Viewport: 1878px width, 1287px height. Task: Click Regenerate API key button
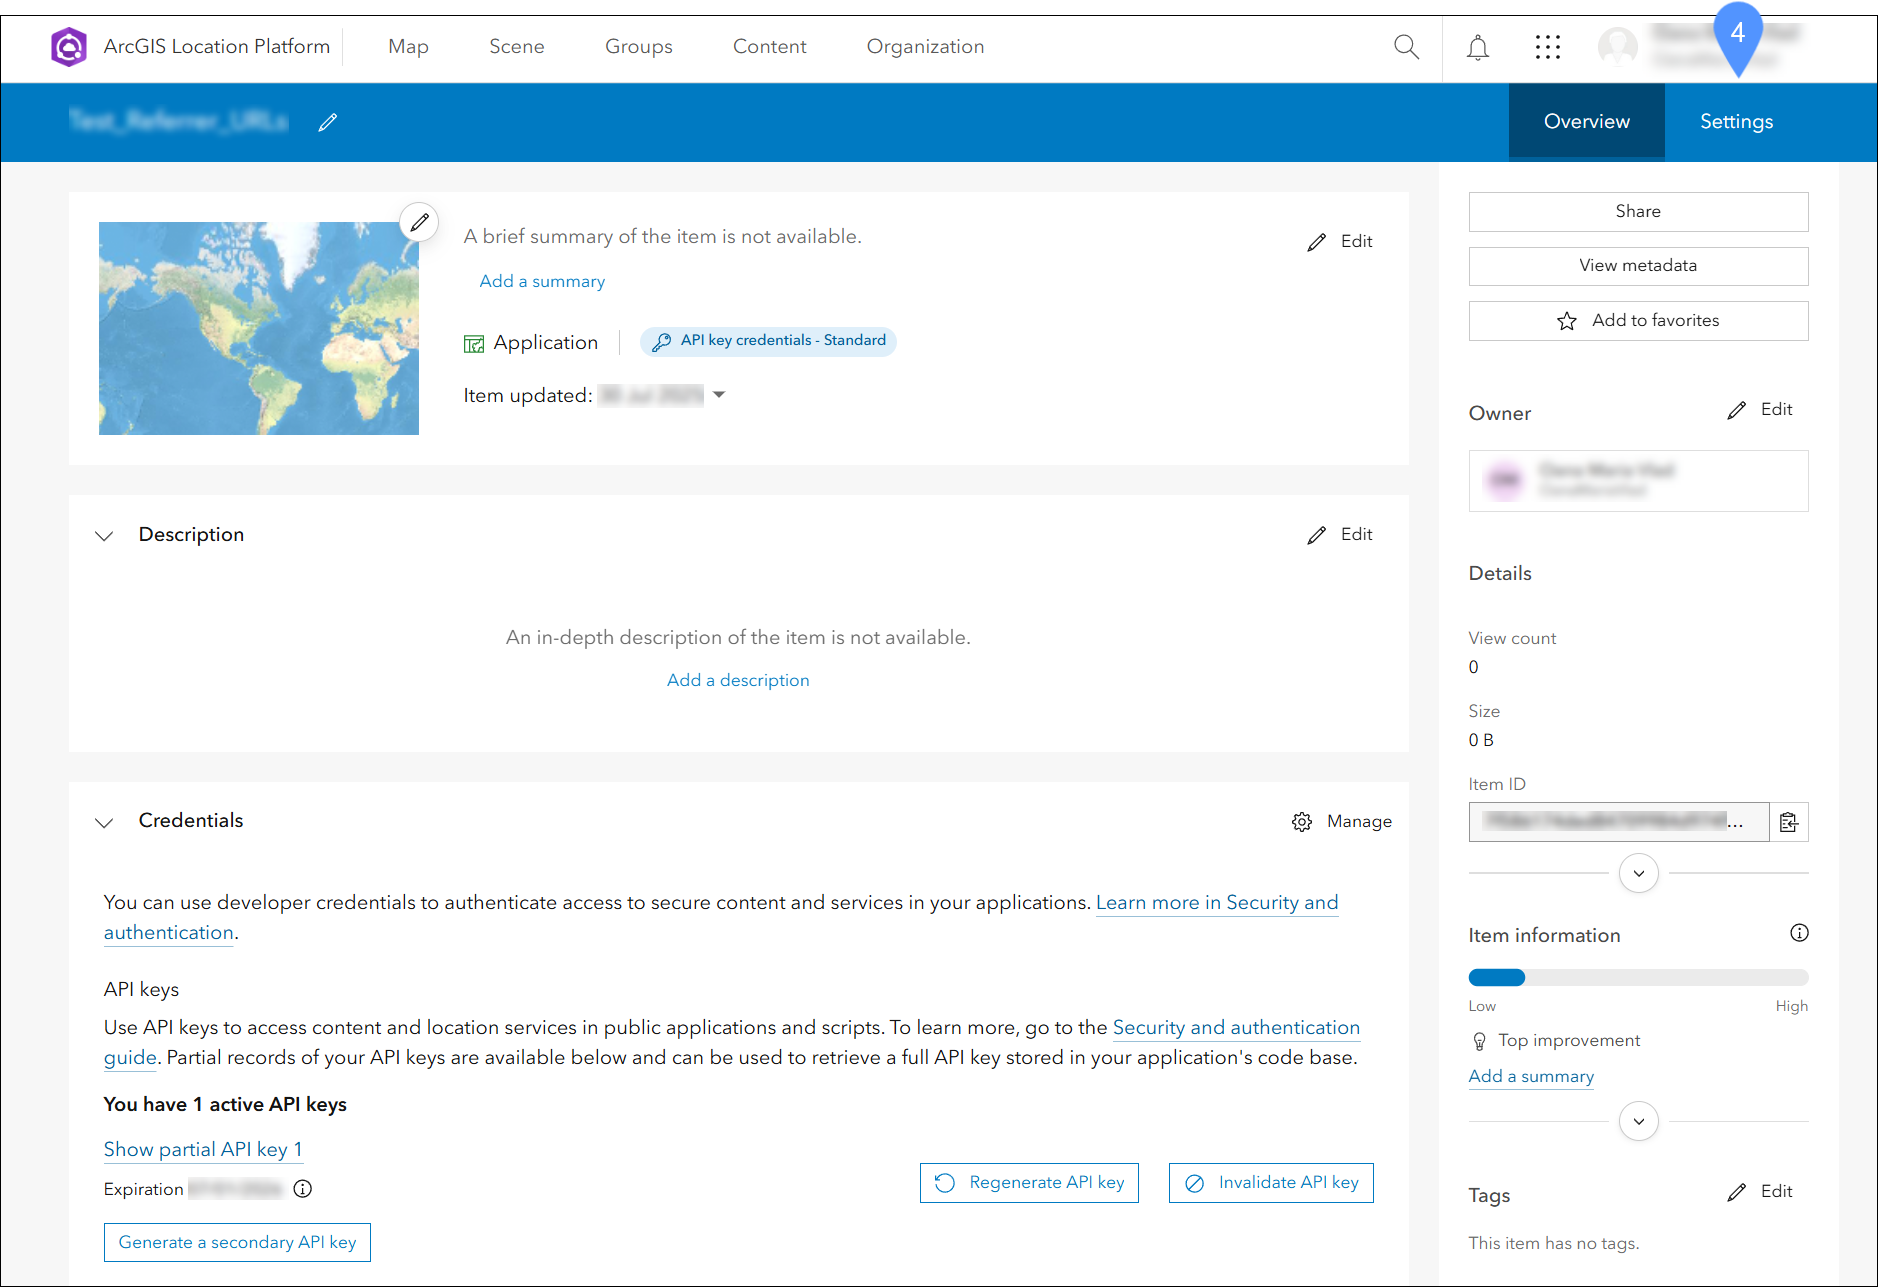click(1029, 1183)
